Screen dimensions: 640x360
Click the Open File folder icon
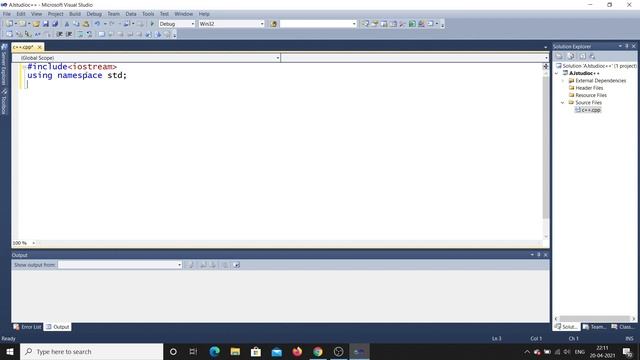click(x=36, y=24)
